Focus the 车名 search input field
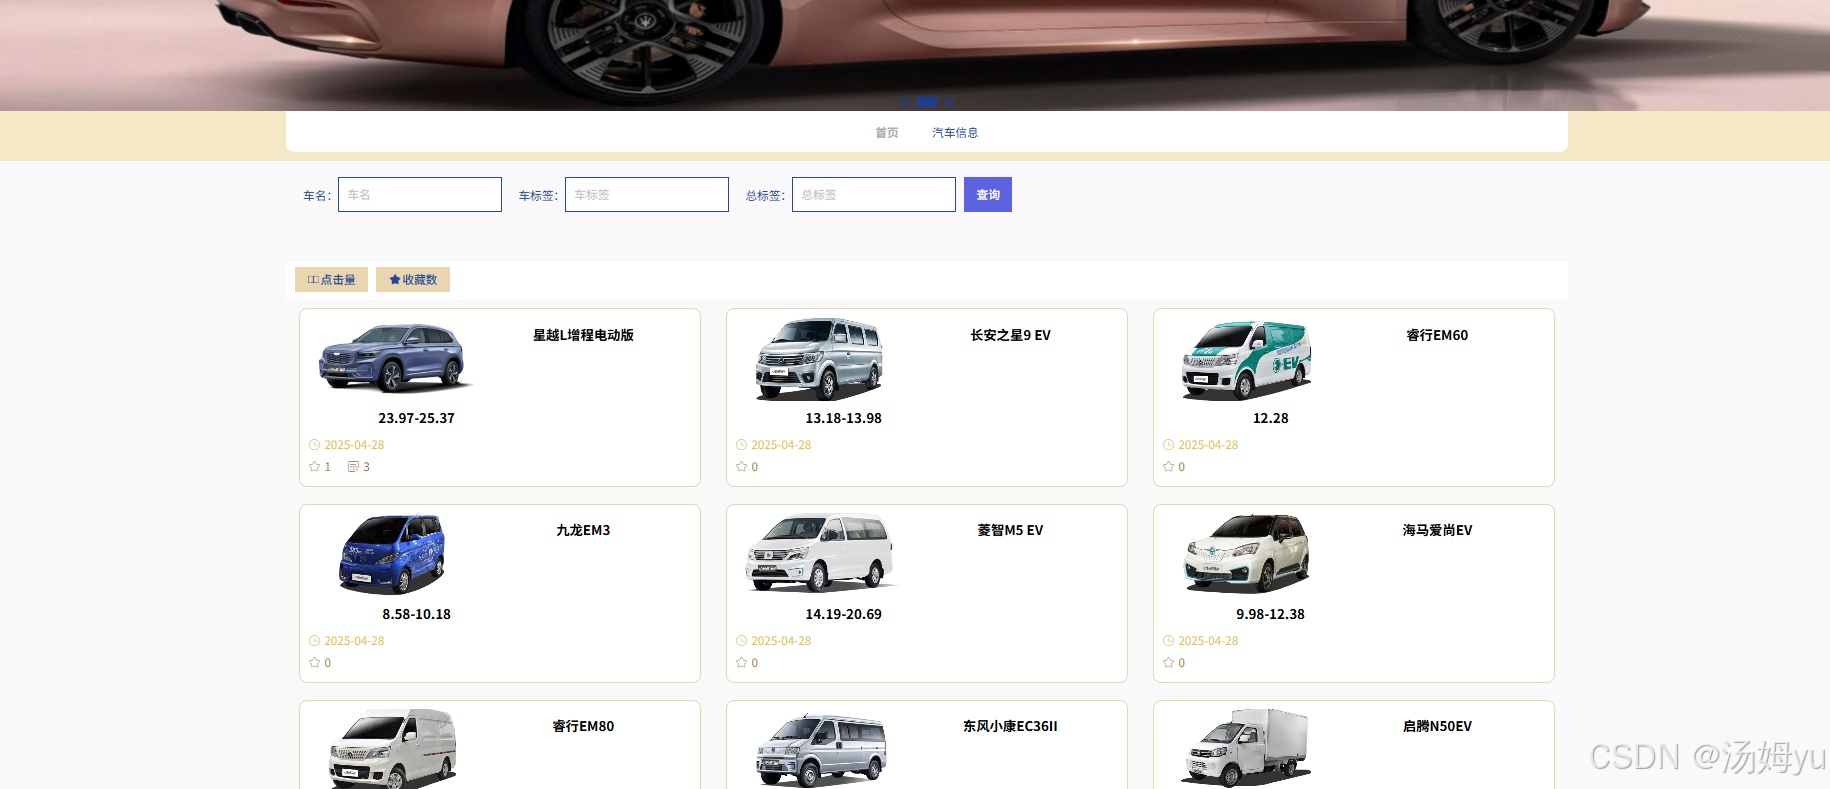The image size is (1830, 789). (x=420, y=194)
